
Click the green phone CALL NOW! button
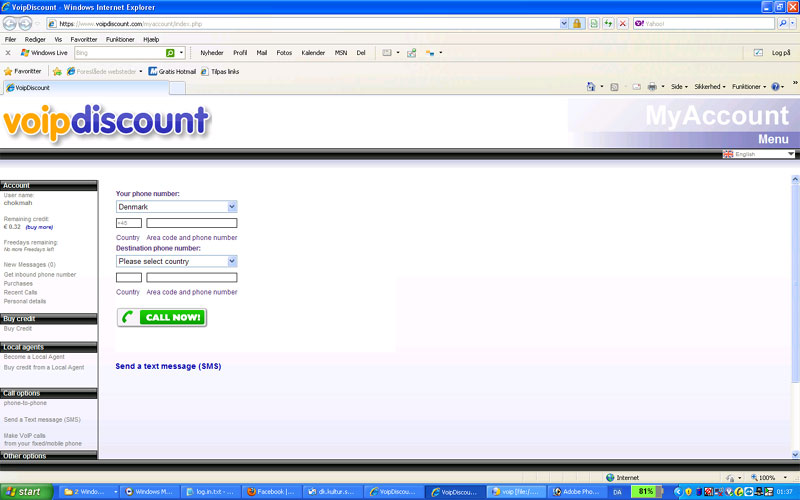coord(162,317)
